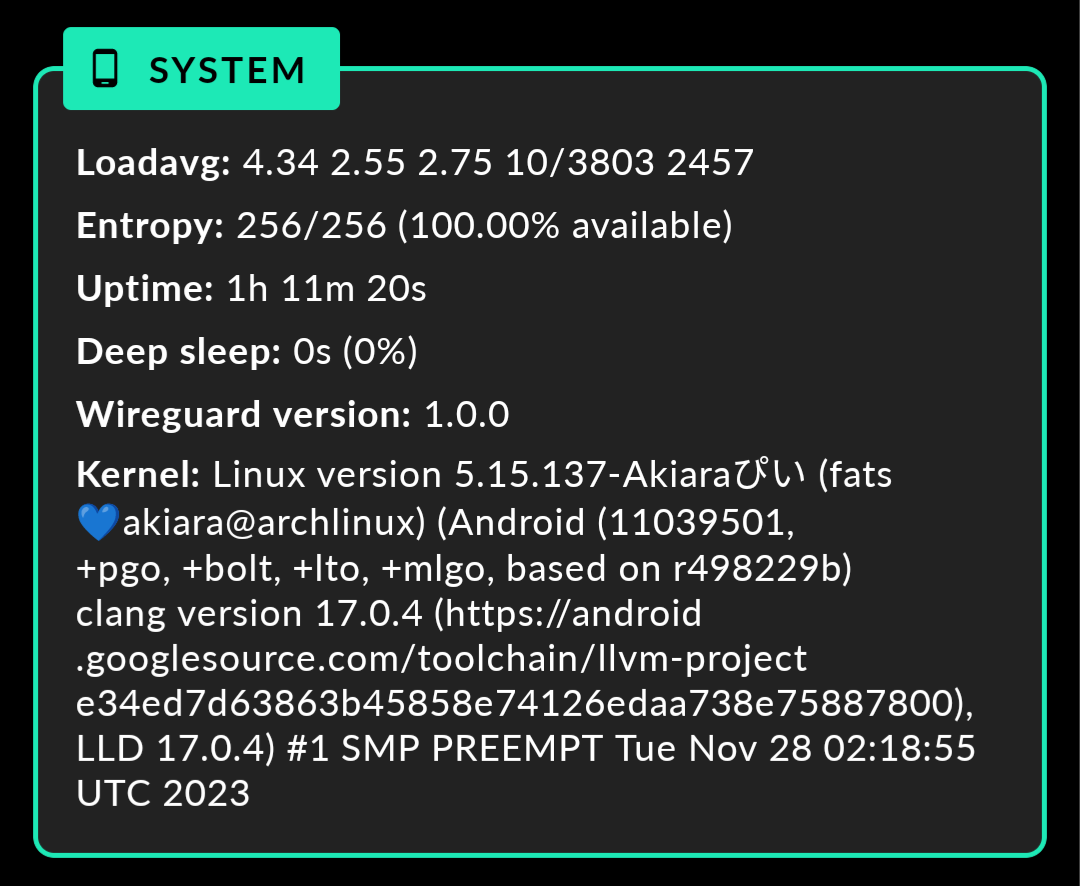Click the Loadavg label
The height and width of the screenshot is (886, 1080).
(x=153, y=163)
